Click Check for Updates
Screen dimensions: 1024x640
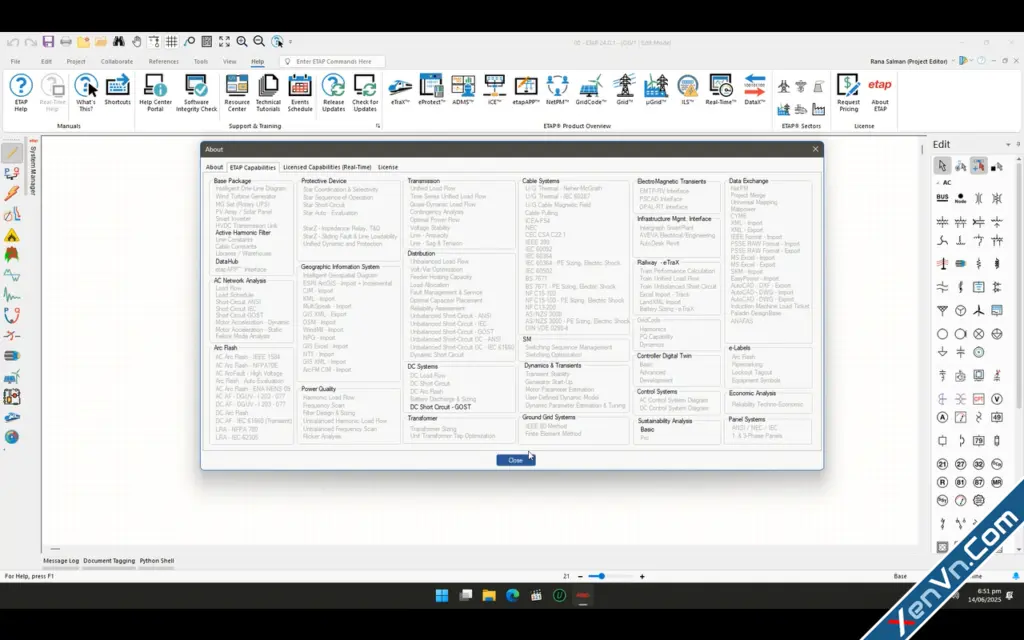coord(364,93)
